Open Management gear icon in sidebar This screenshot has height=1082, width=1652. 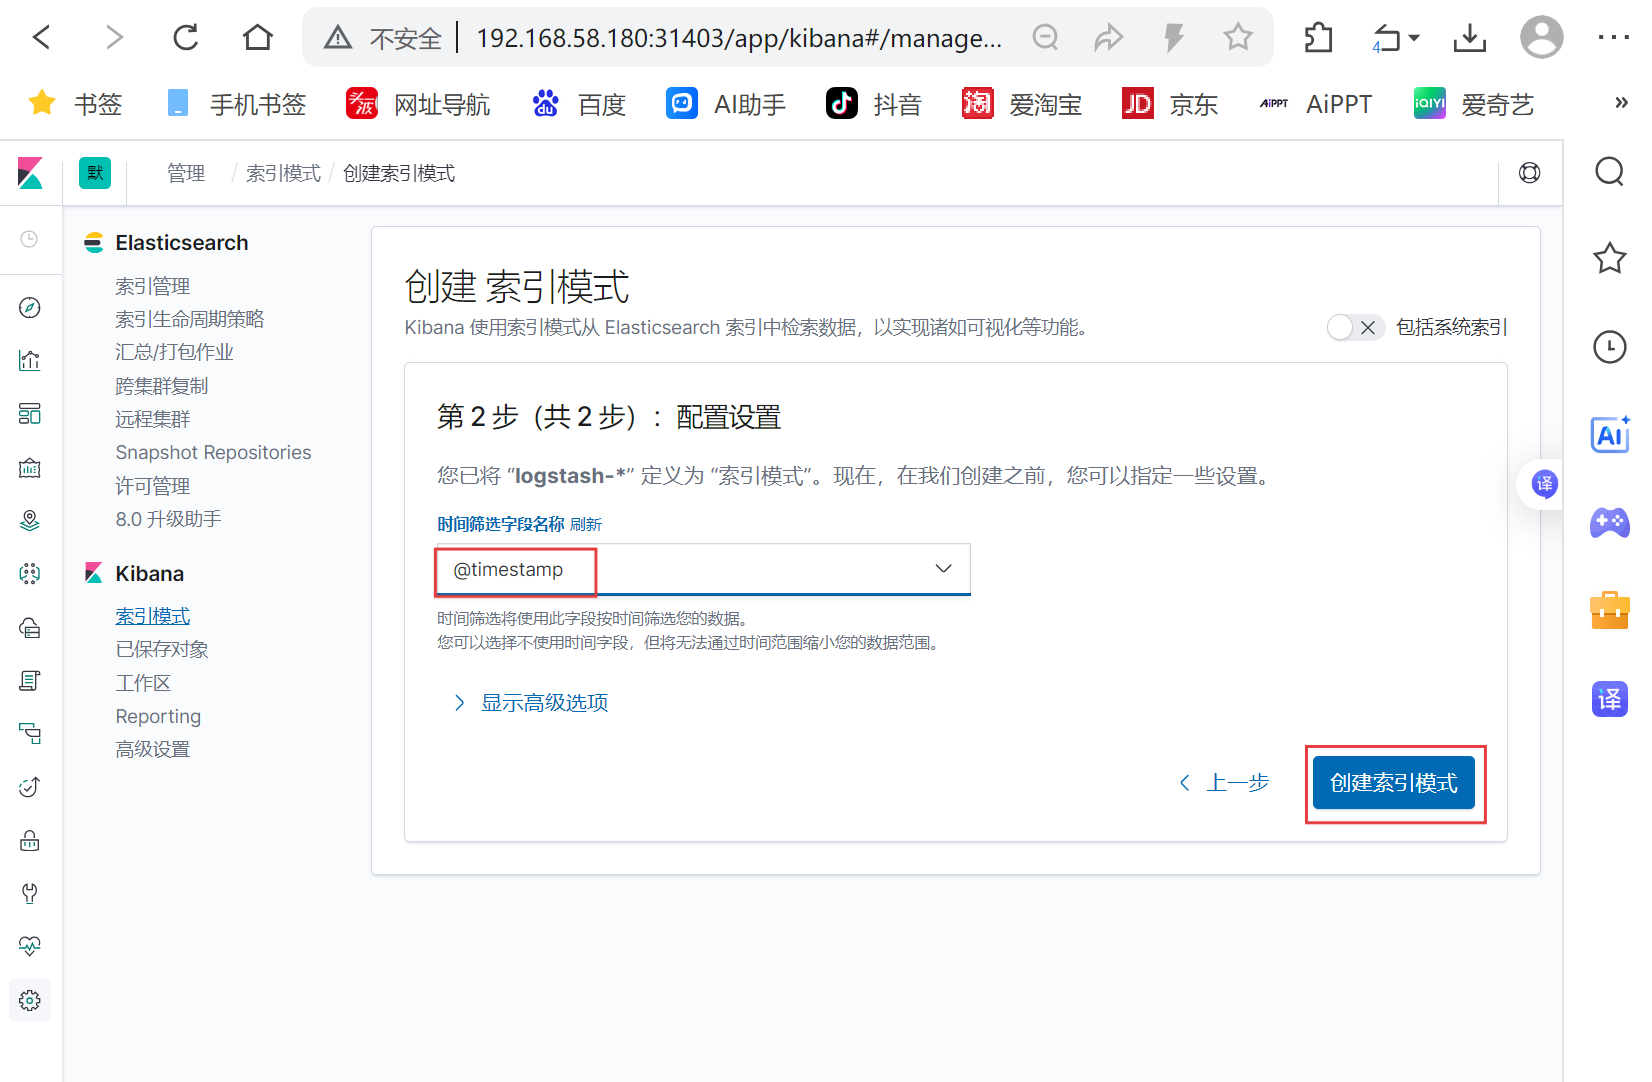[x=30, y=1000]
